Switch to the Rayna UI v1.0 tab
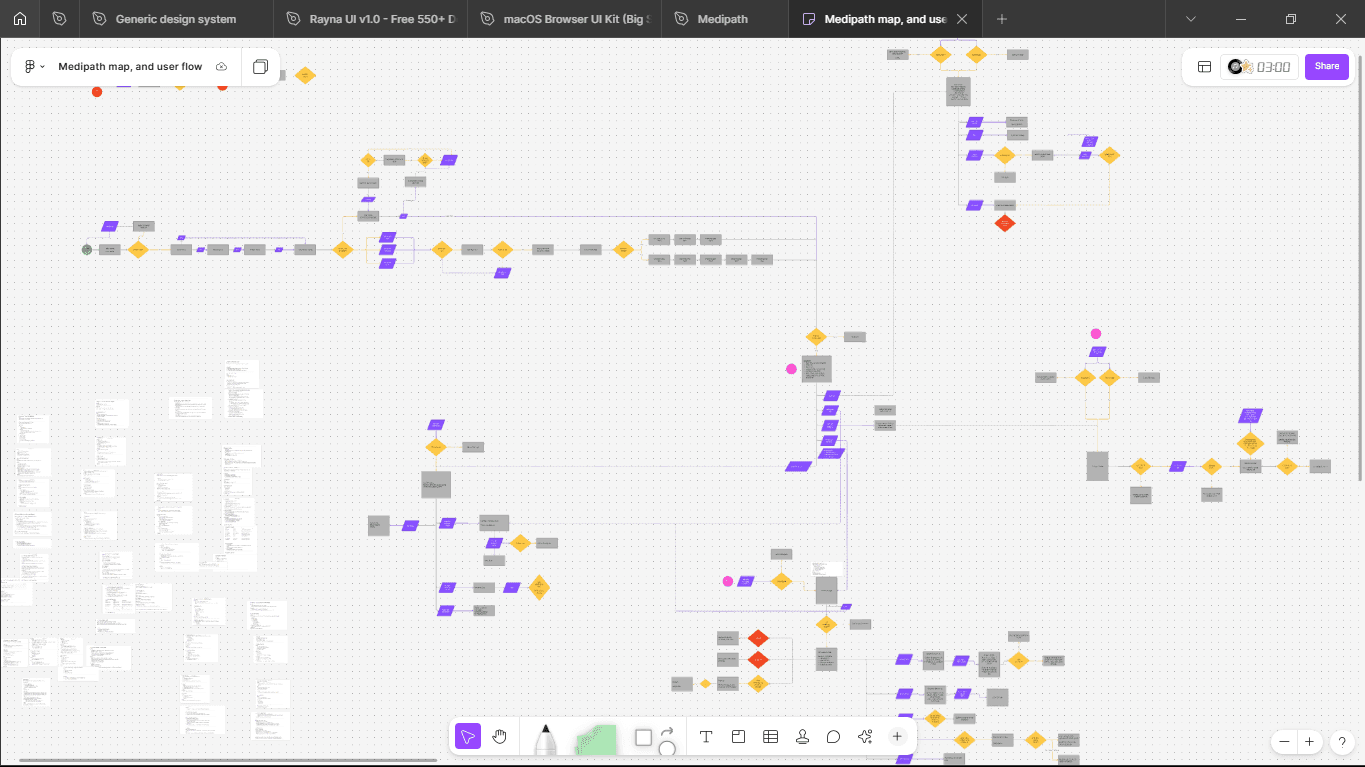 pyautogui.click(x=372, y=19)
